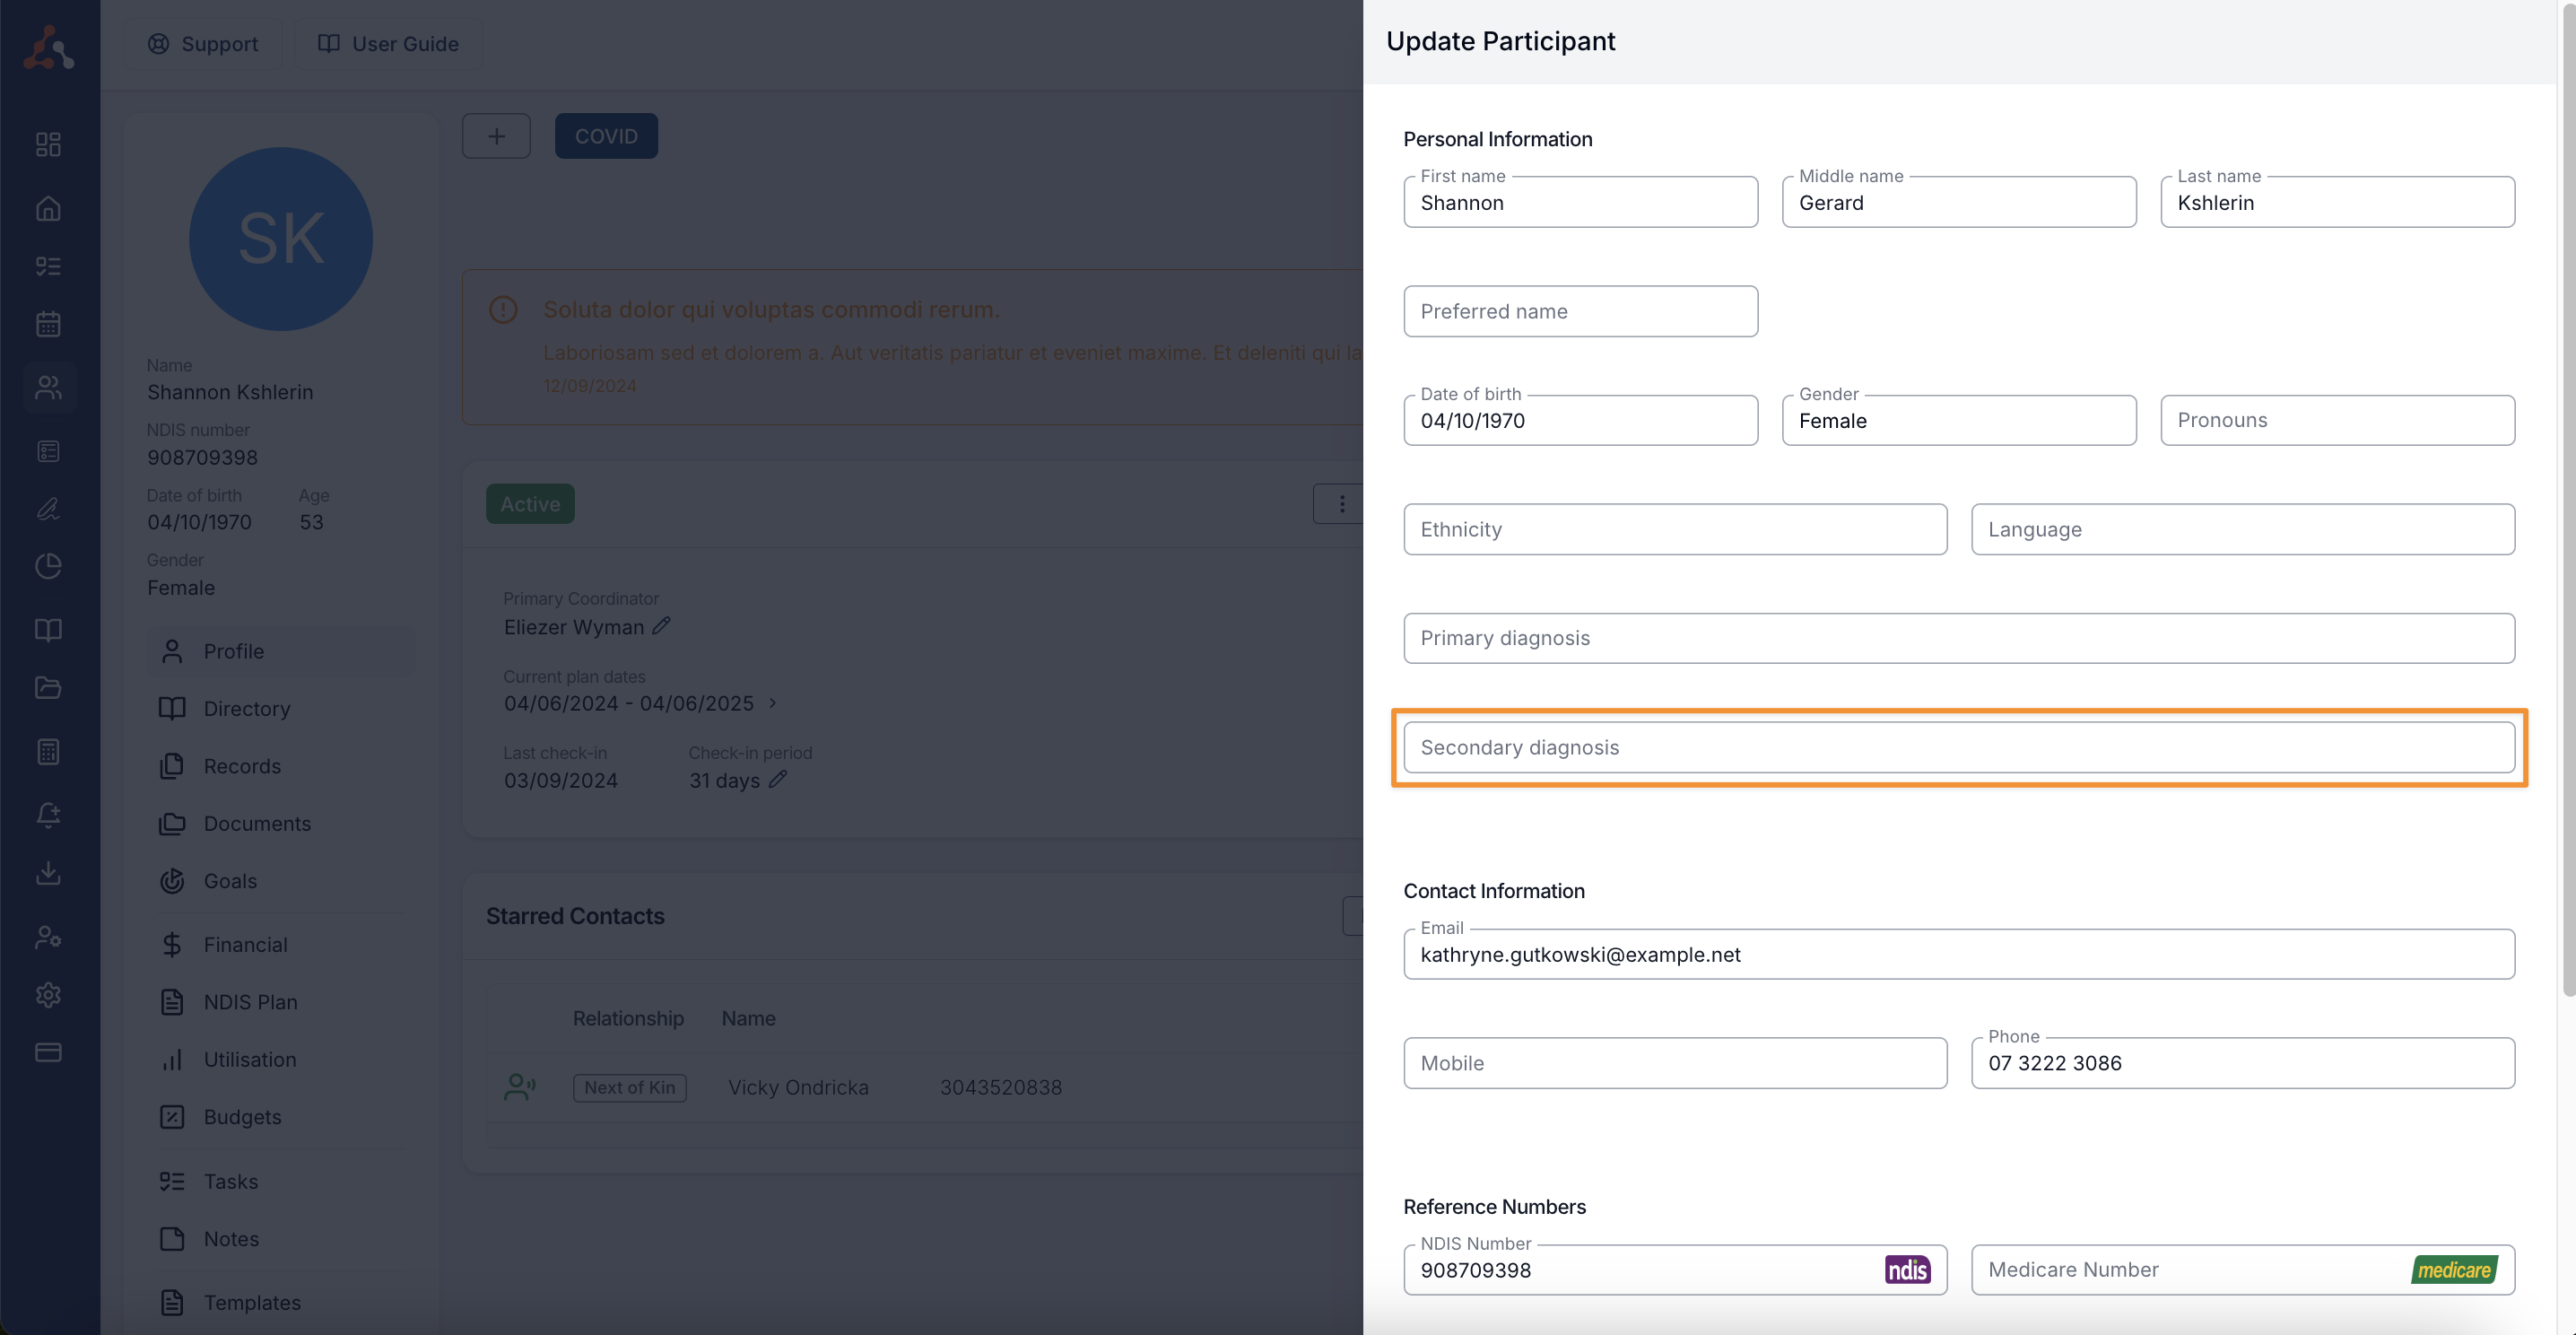Edit Primary Coordinator with the pencil icon
Screen dimensions: 2576x1335
point(661,626)
